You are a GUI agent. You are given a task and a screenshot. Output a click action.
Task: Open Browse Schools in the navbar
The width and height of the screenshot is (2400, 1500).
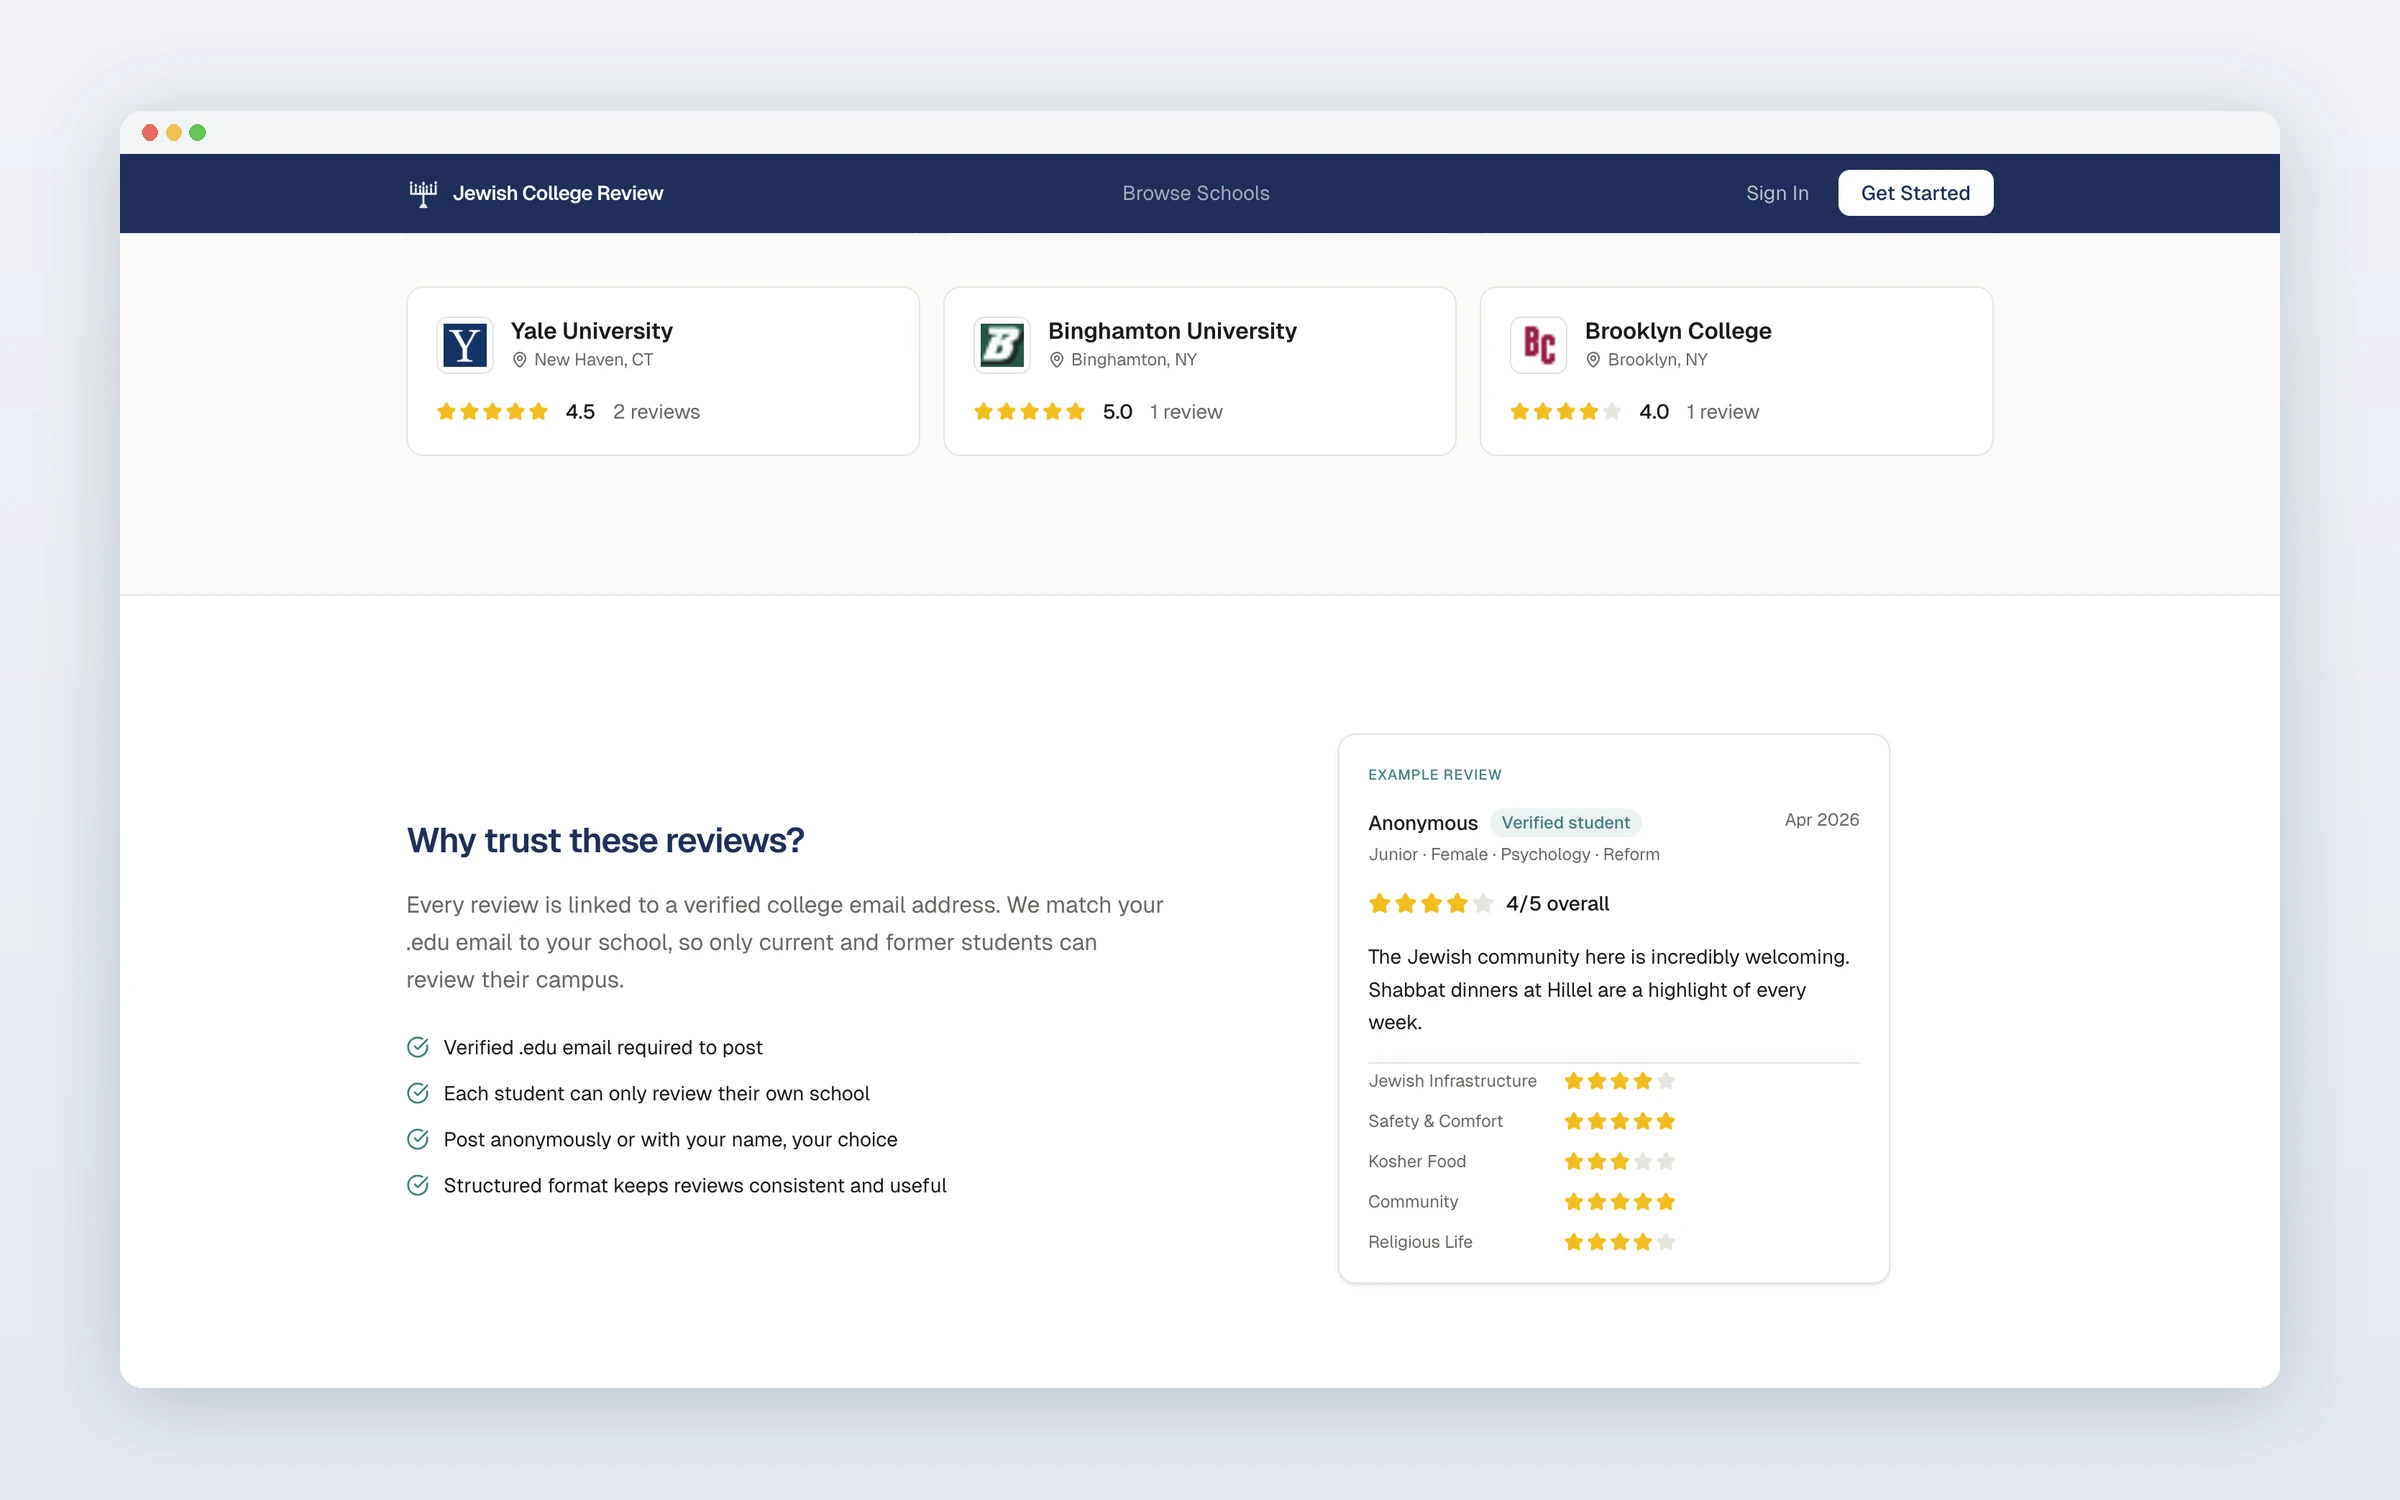point(1196,193)
